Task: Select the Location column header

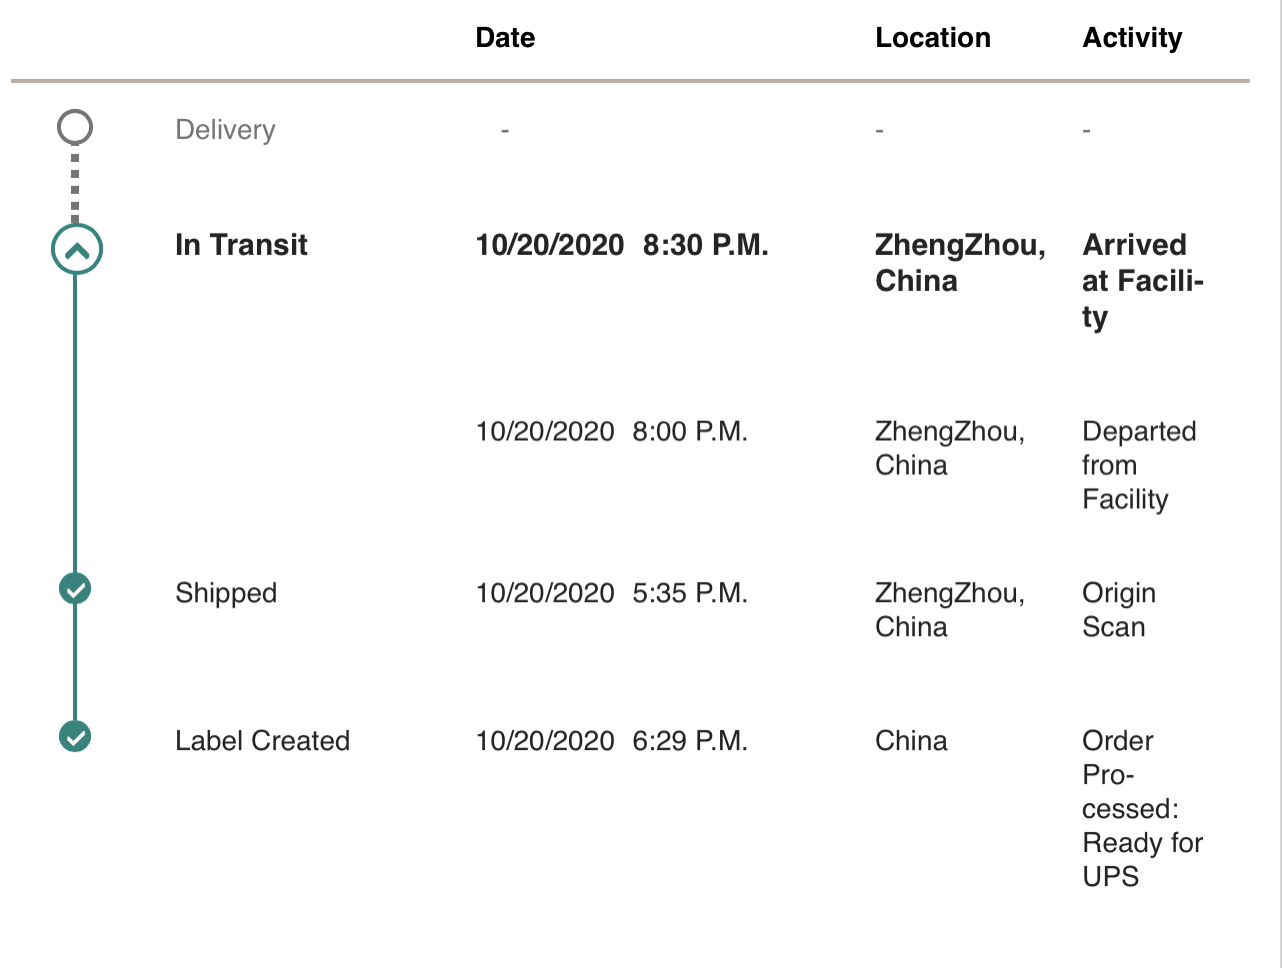Action: (933, 38)
